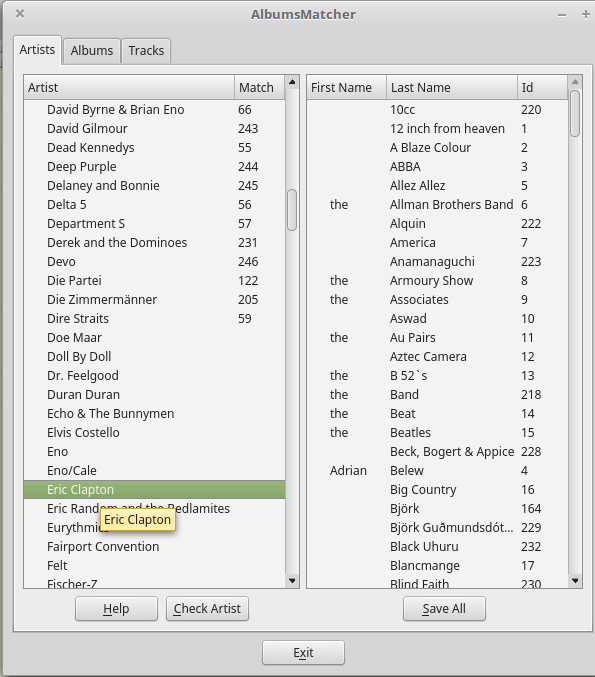595x677 pixels.
Task: Select Department S artist row
Action: pyautogui.click(x=155, y=224)
